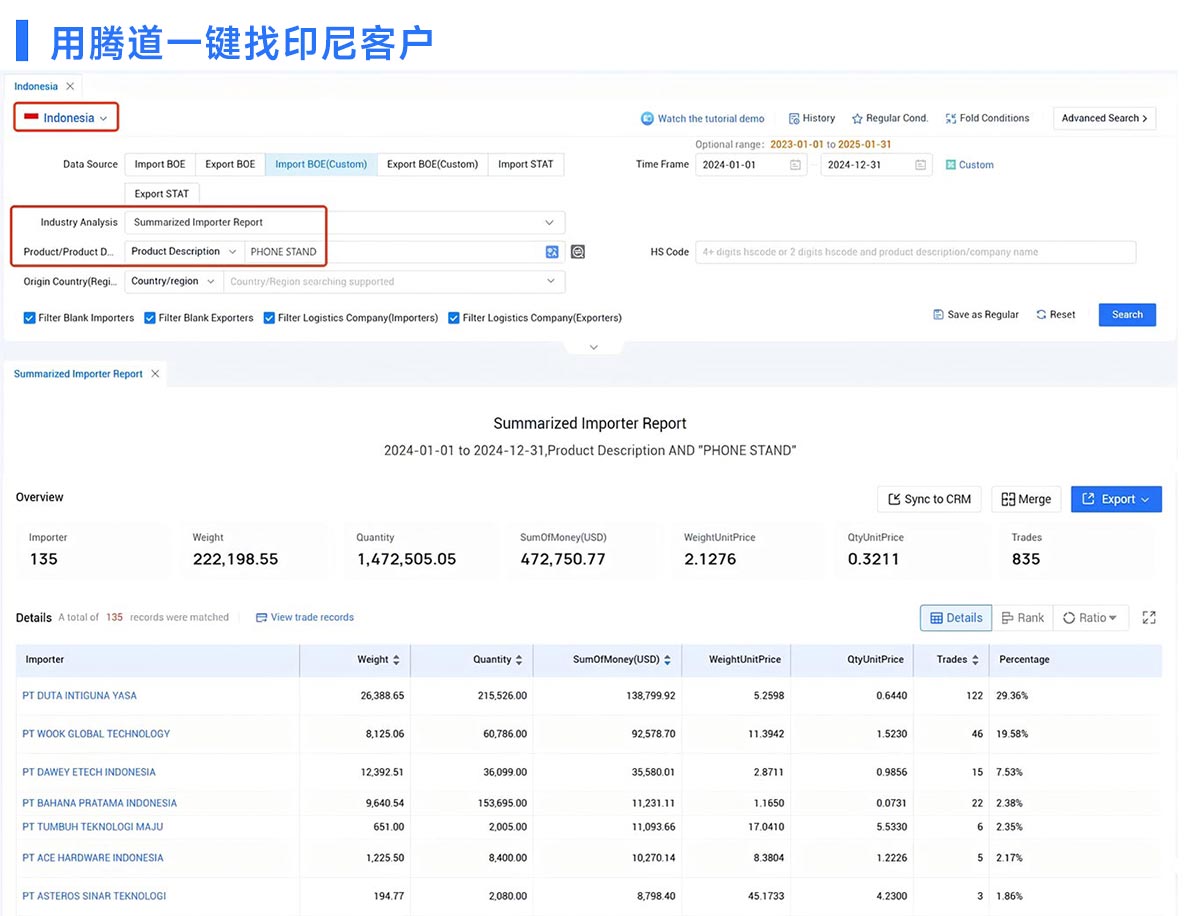Toggle Filter Blank Importers checkbox
Image resolution: width=1190 pixels, height=916 pixels.
(29, 318)
